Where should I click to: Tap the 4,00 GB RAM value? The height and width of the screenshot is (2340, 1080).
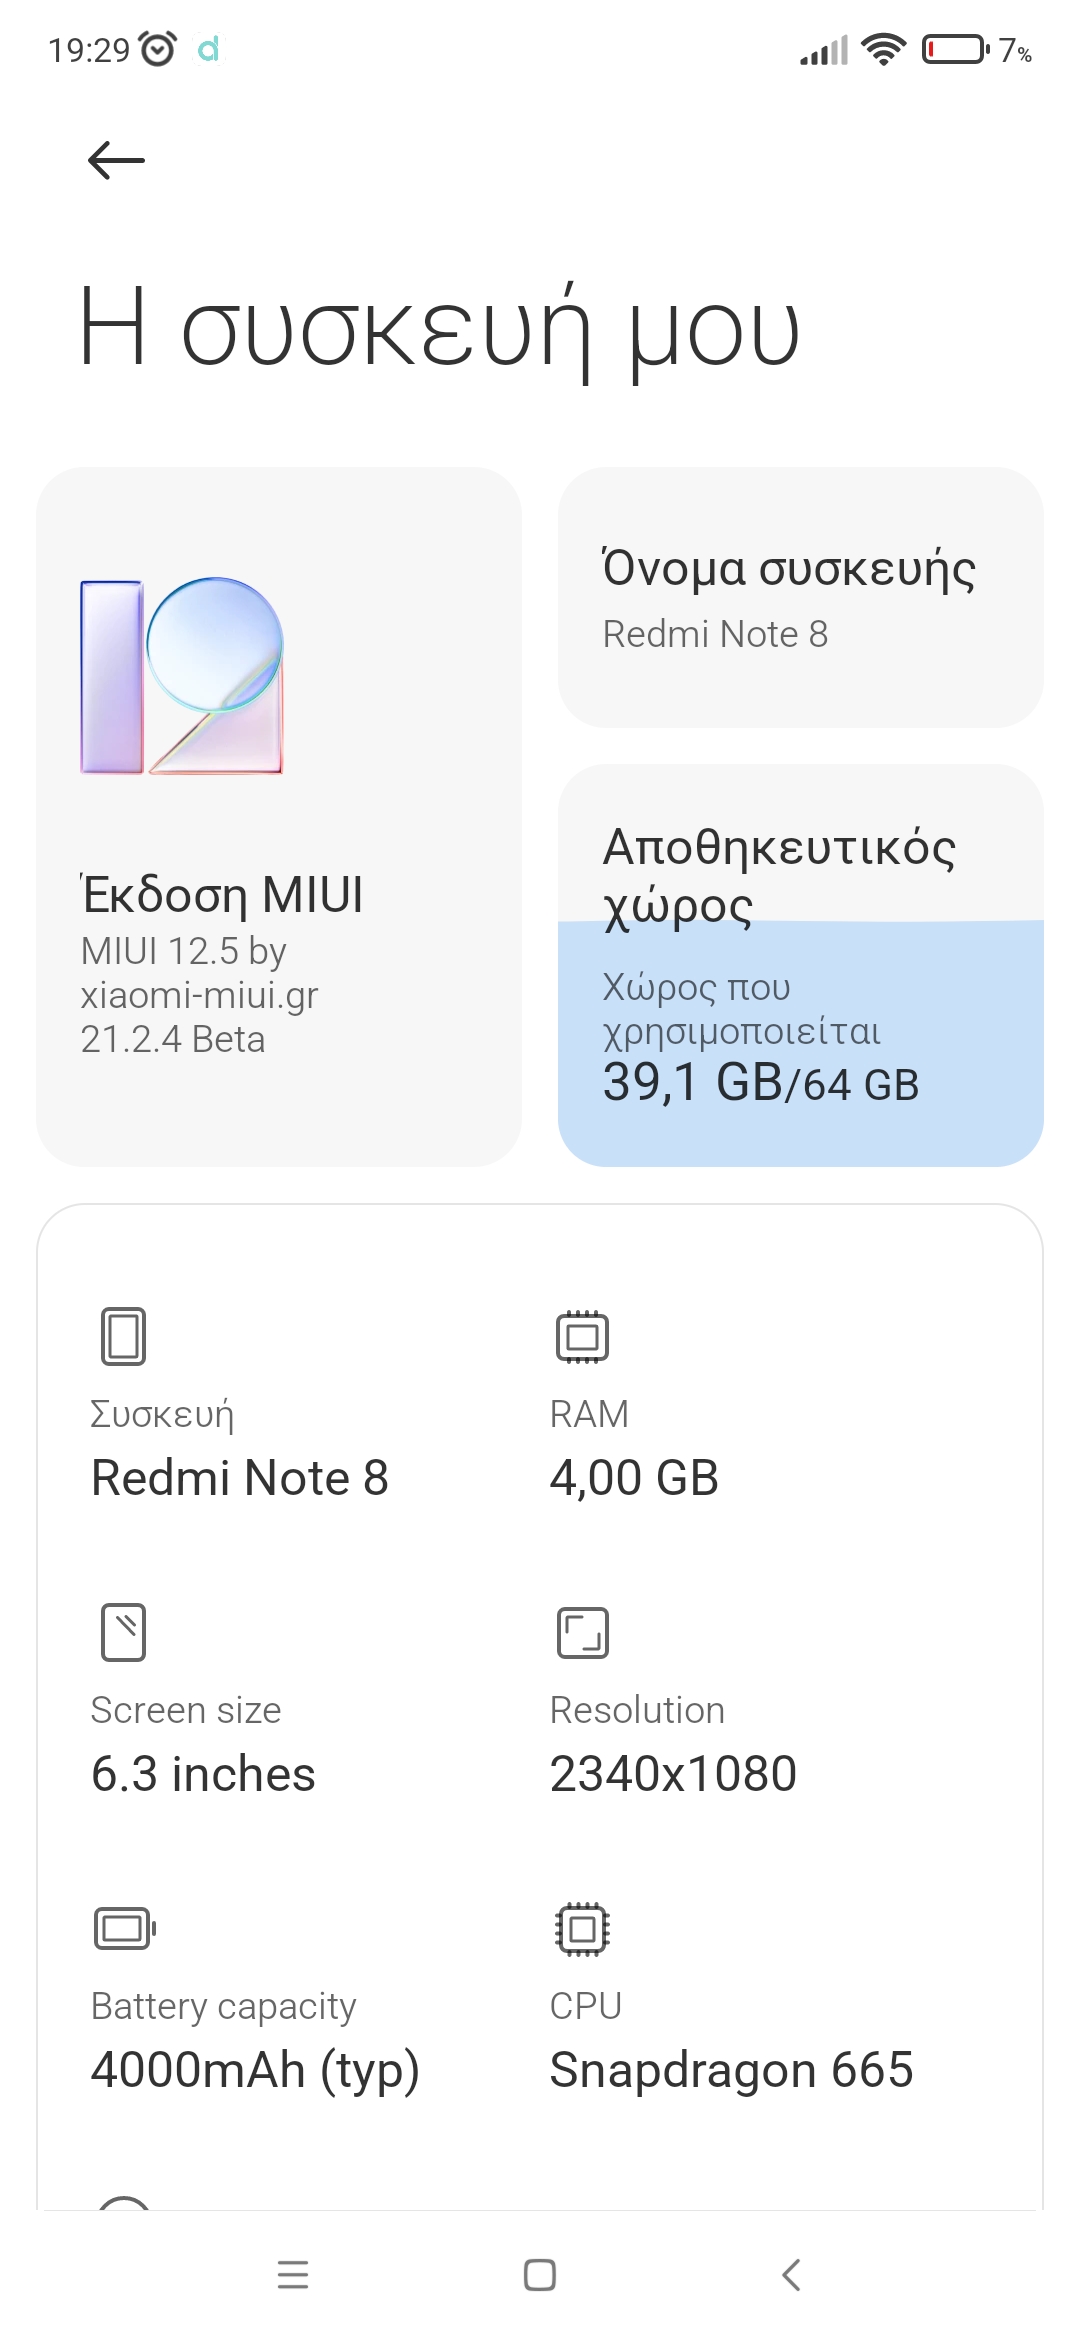634,1478
